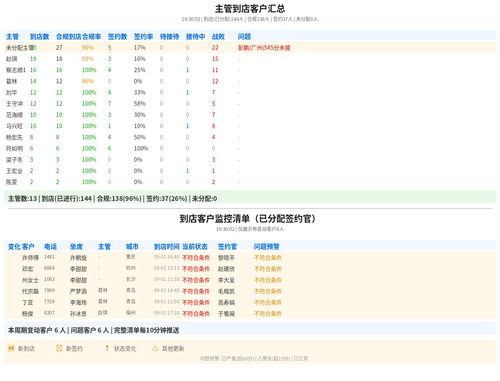
Task: Click the 合规到店 column header
Action: click(x=69, y=37)
